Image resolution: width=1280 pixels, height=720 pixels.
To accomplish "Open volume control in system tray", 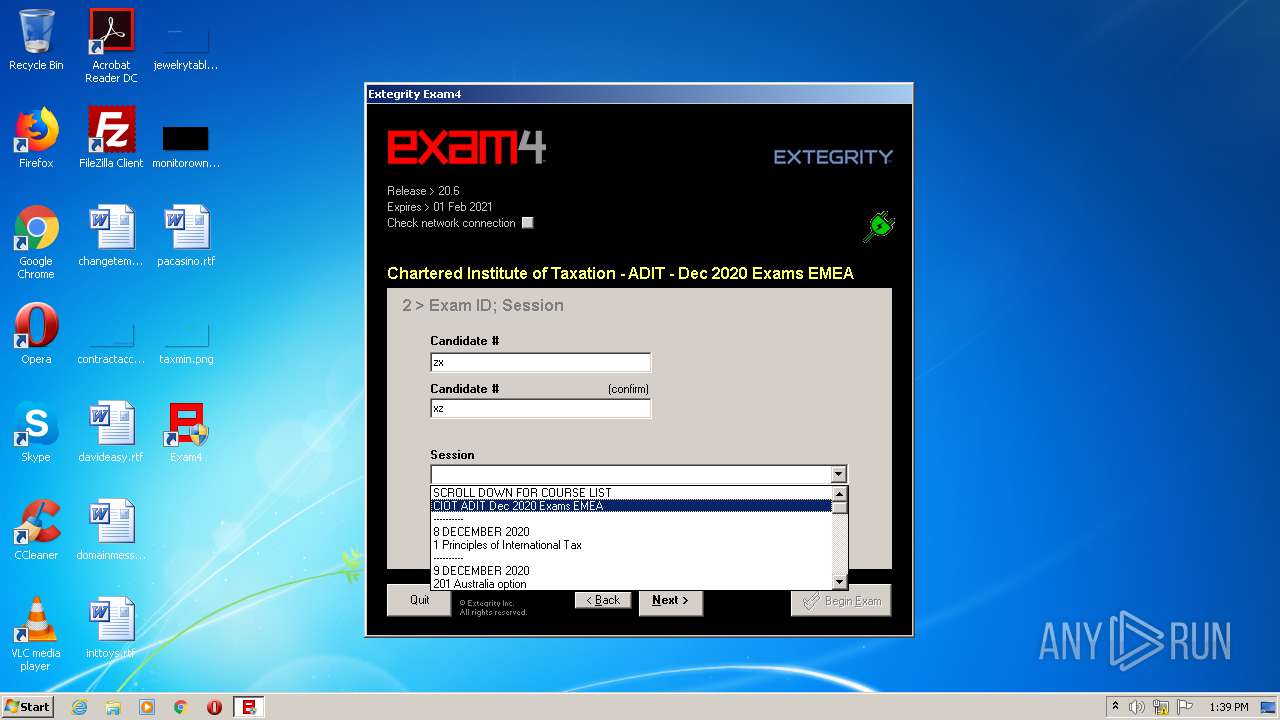I will [x=1137, y=707].
